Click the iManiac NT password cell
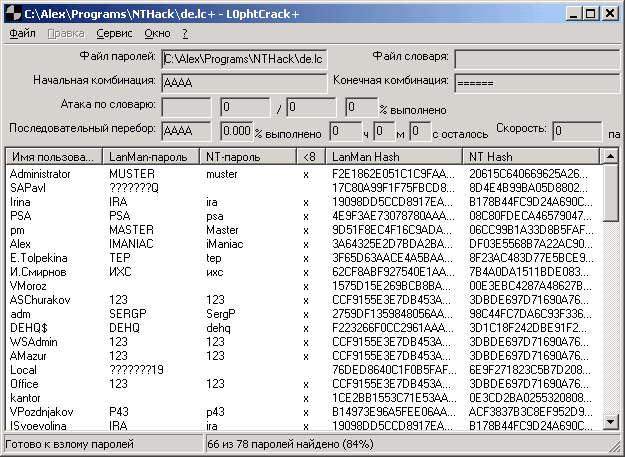625x457 pixels. (225, 244)
